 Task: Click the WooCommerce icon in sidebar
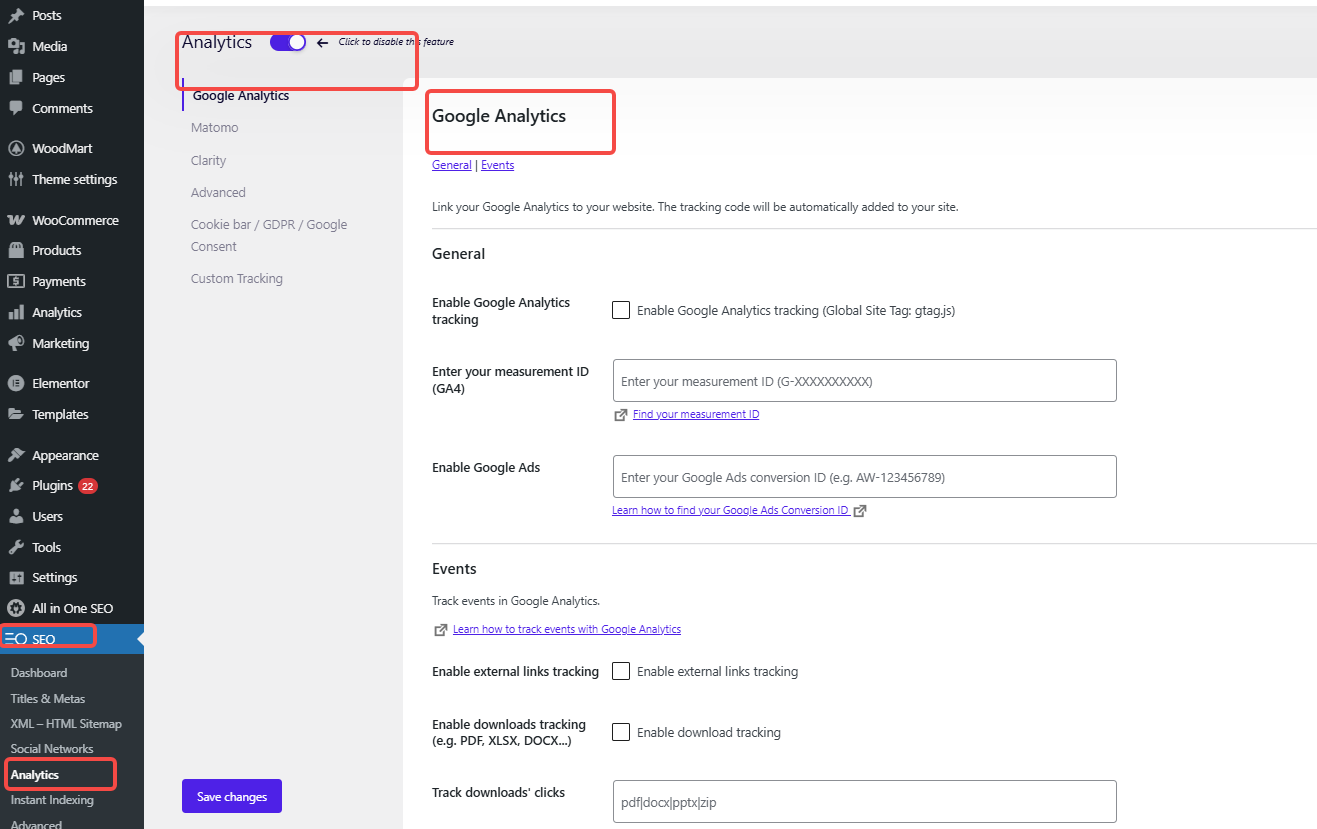[16, 220]
